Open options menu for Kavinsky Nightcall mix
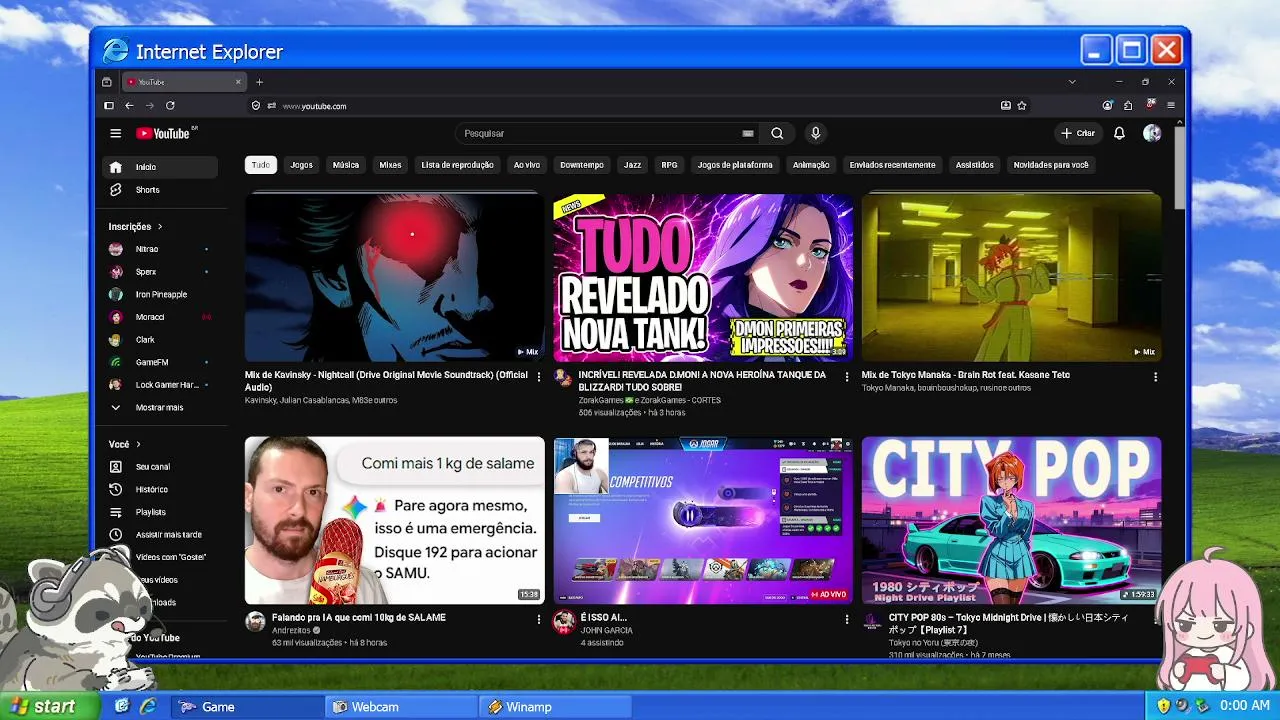The height and width of the screenshot is (720, 1280). pyautogui.click(x=539, y=377)
